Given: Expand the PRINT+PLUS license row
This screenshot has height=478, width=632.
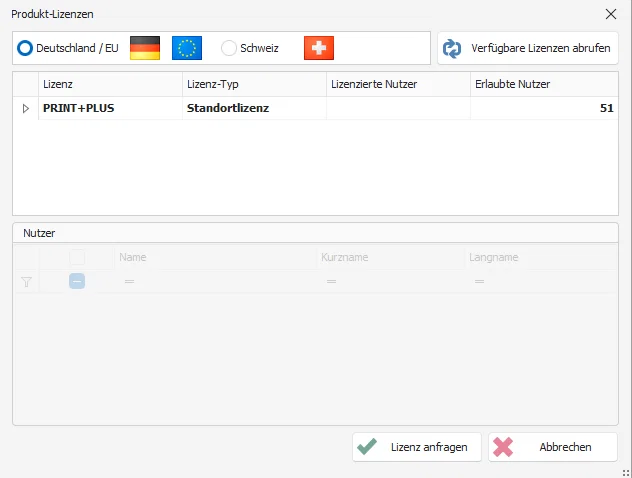Looking at the screenshot, I should (26, 108).
